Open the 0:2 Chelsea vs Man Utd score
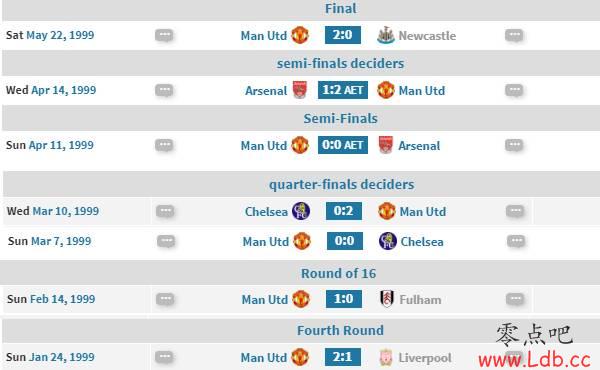Image resolution: width=600 pixels, height=370 pixels. [x=344, y=211]
